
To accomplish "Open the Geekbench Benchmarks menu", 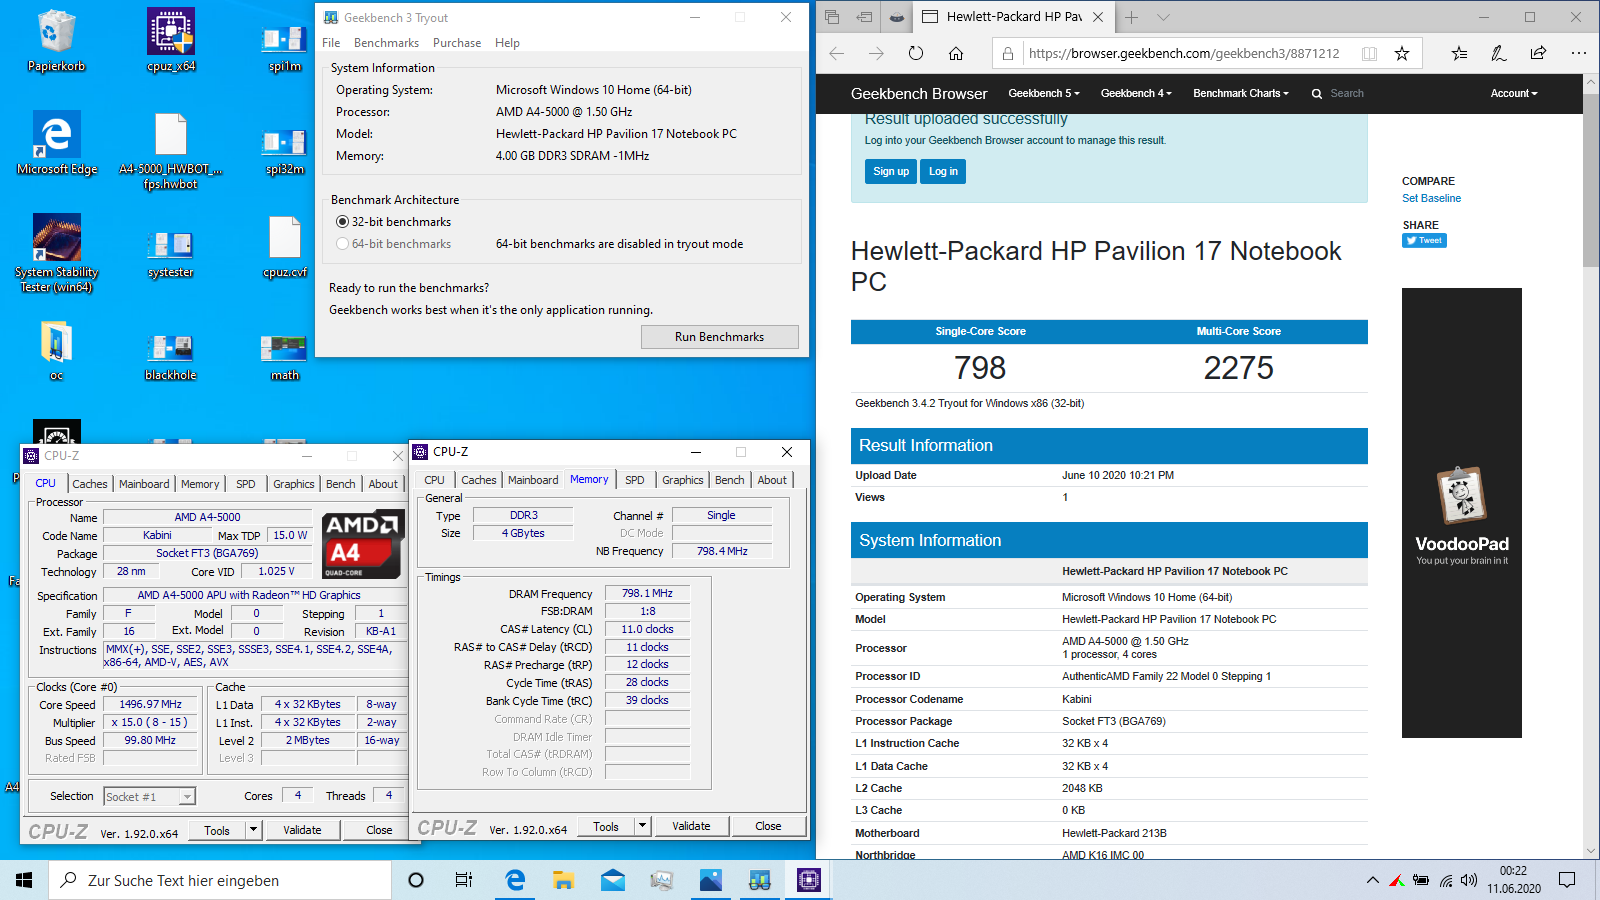I will click(386, 43).
